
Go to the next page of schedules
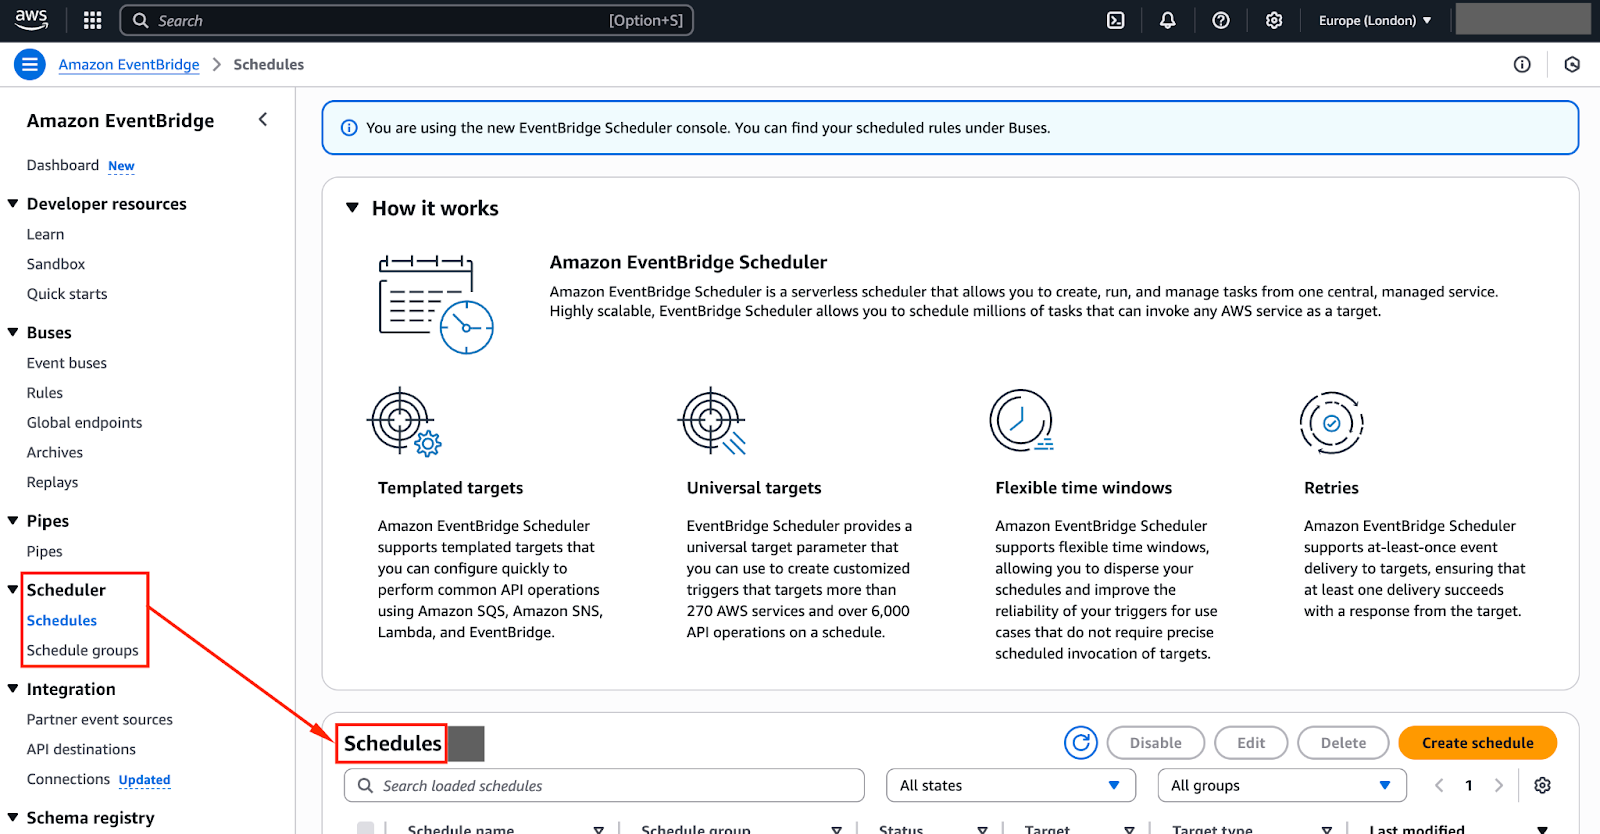[1498, 785]
